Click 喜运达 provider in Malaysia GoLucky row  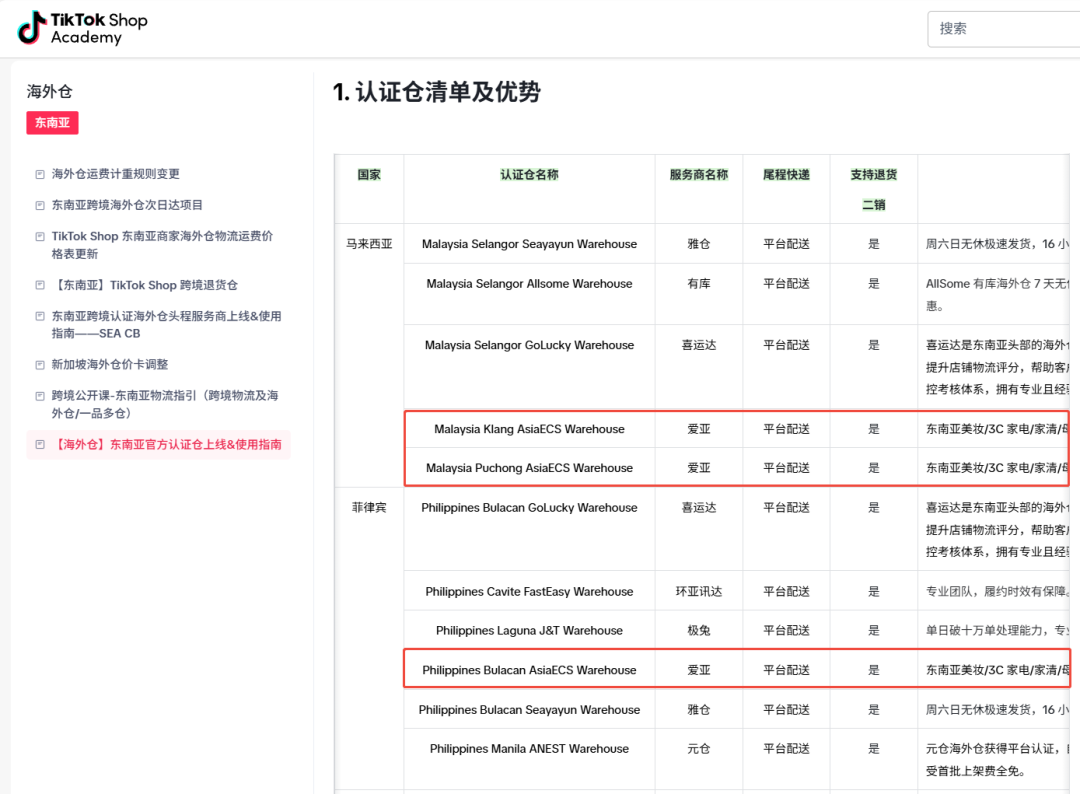pos(698,345)
